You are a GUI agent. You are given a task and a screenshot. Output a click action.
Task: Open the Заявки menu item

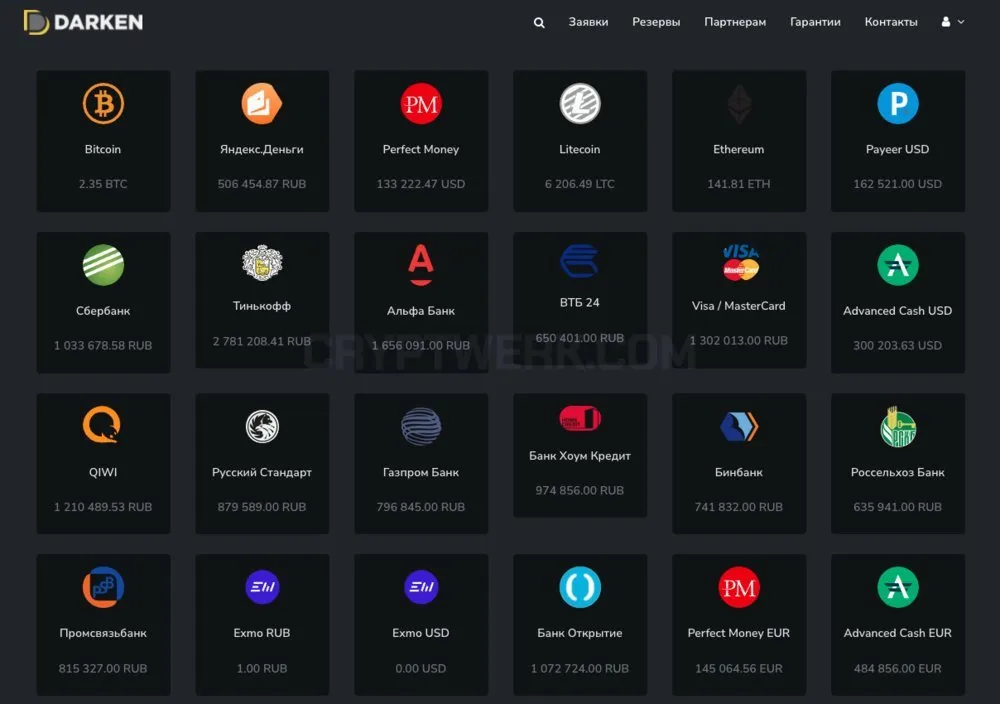click(x=588, y=22)
